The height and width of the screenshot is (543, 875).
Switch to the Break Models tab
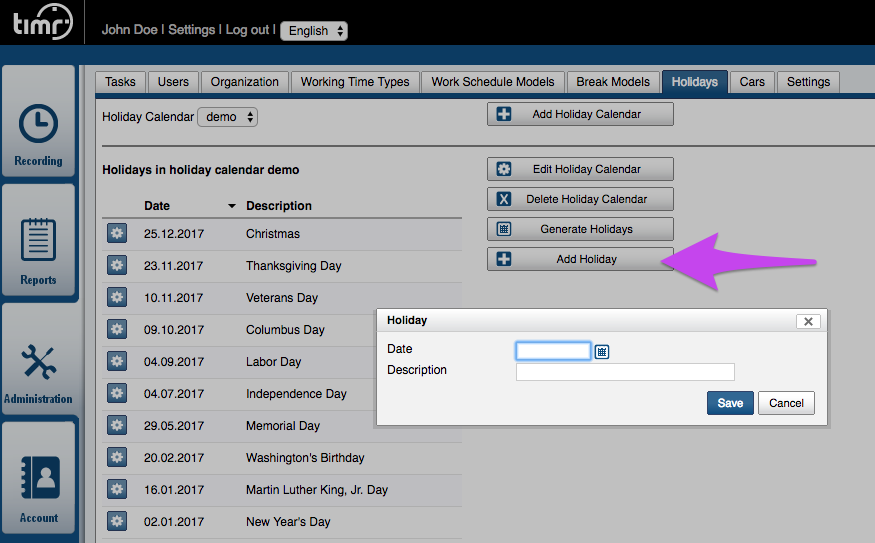[x=613, y=82]
